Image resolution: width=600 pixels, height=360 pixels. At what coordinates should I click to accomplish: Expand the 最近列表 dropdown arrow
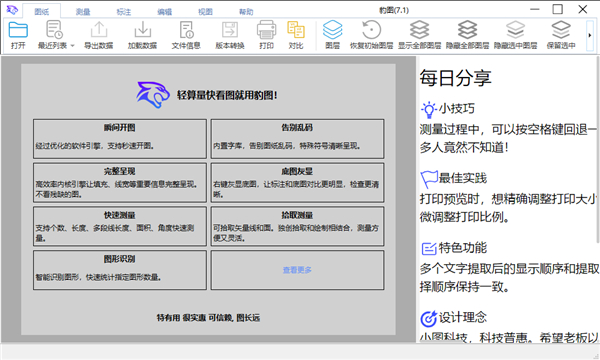[72, 46]
